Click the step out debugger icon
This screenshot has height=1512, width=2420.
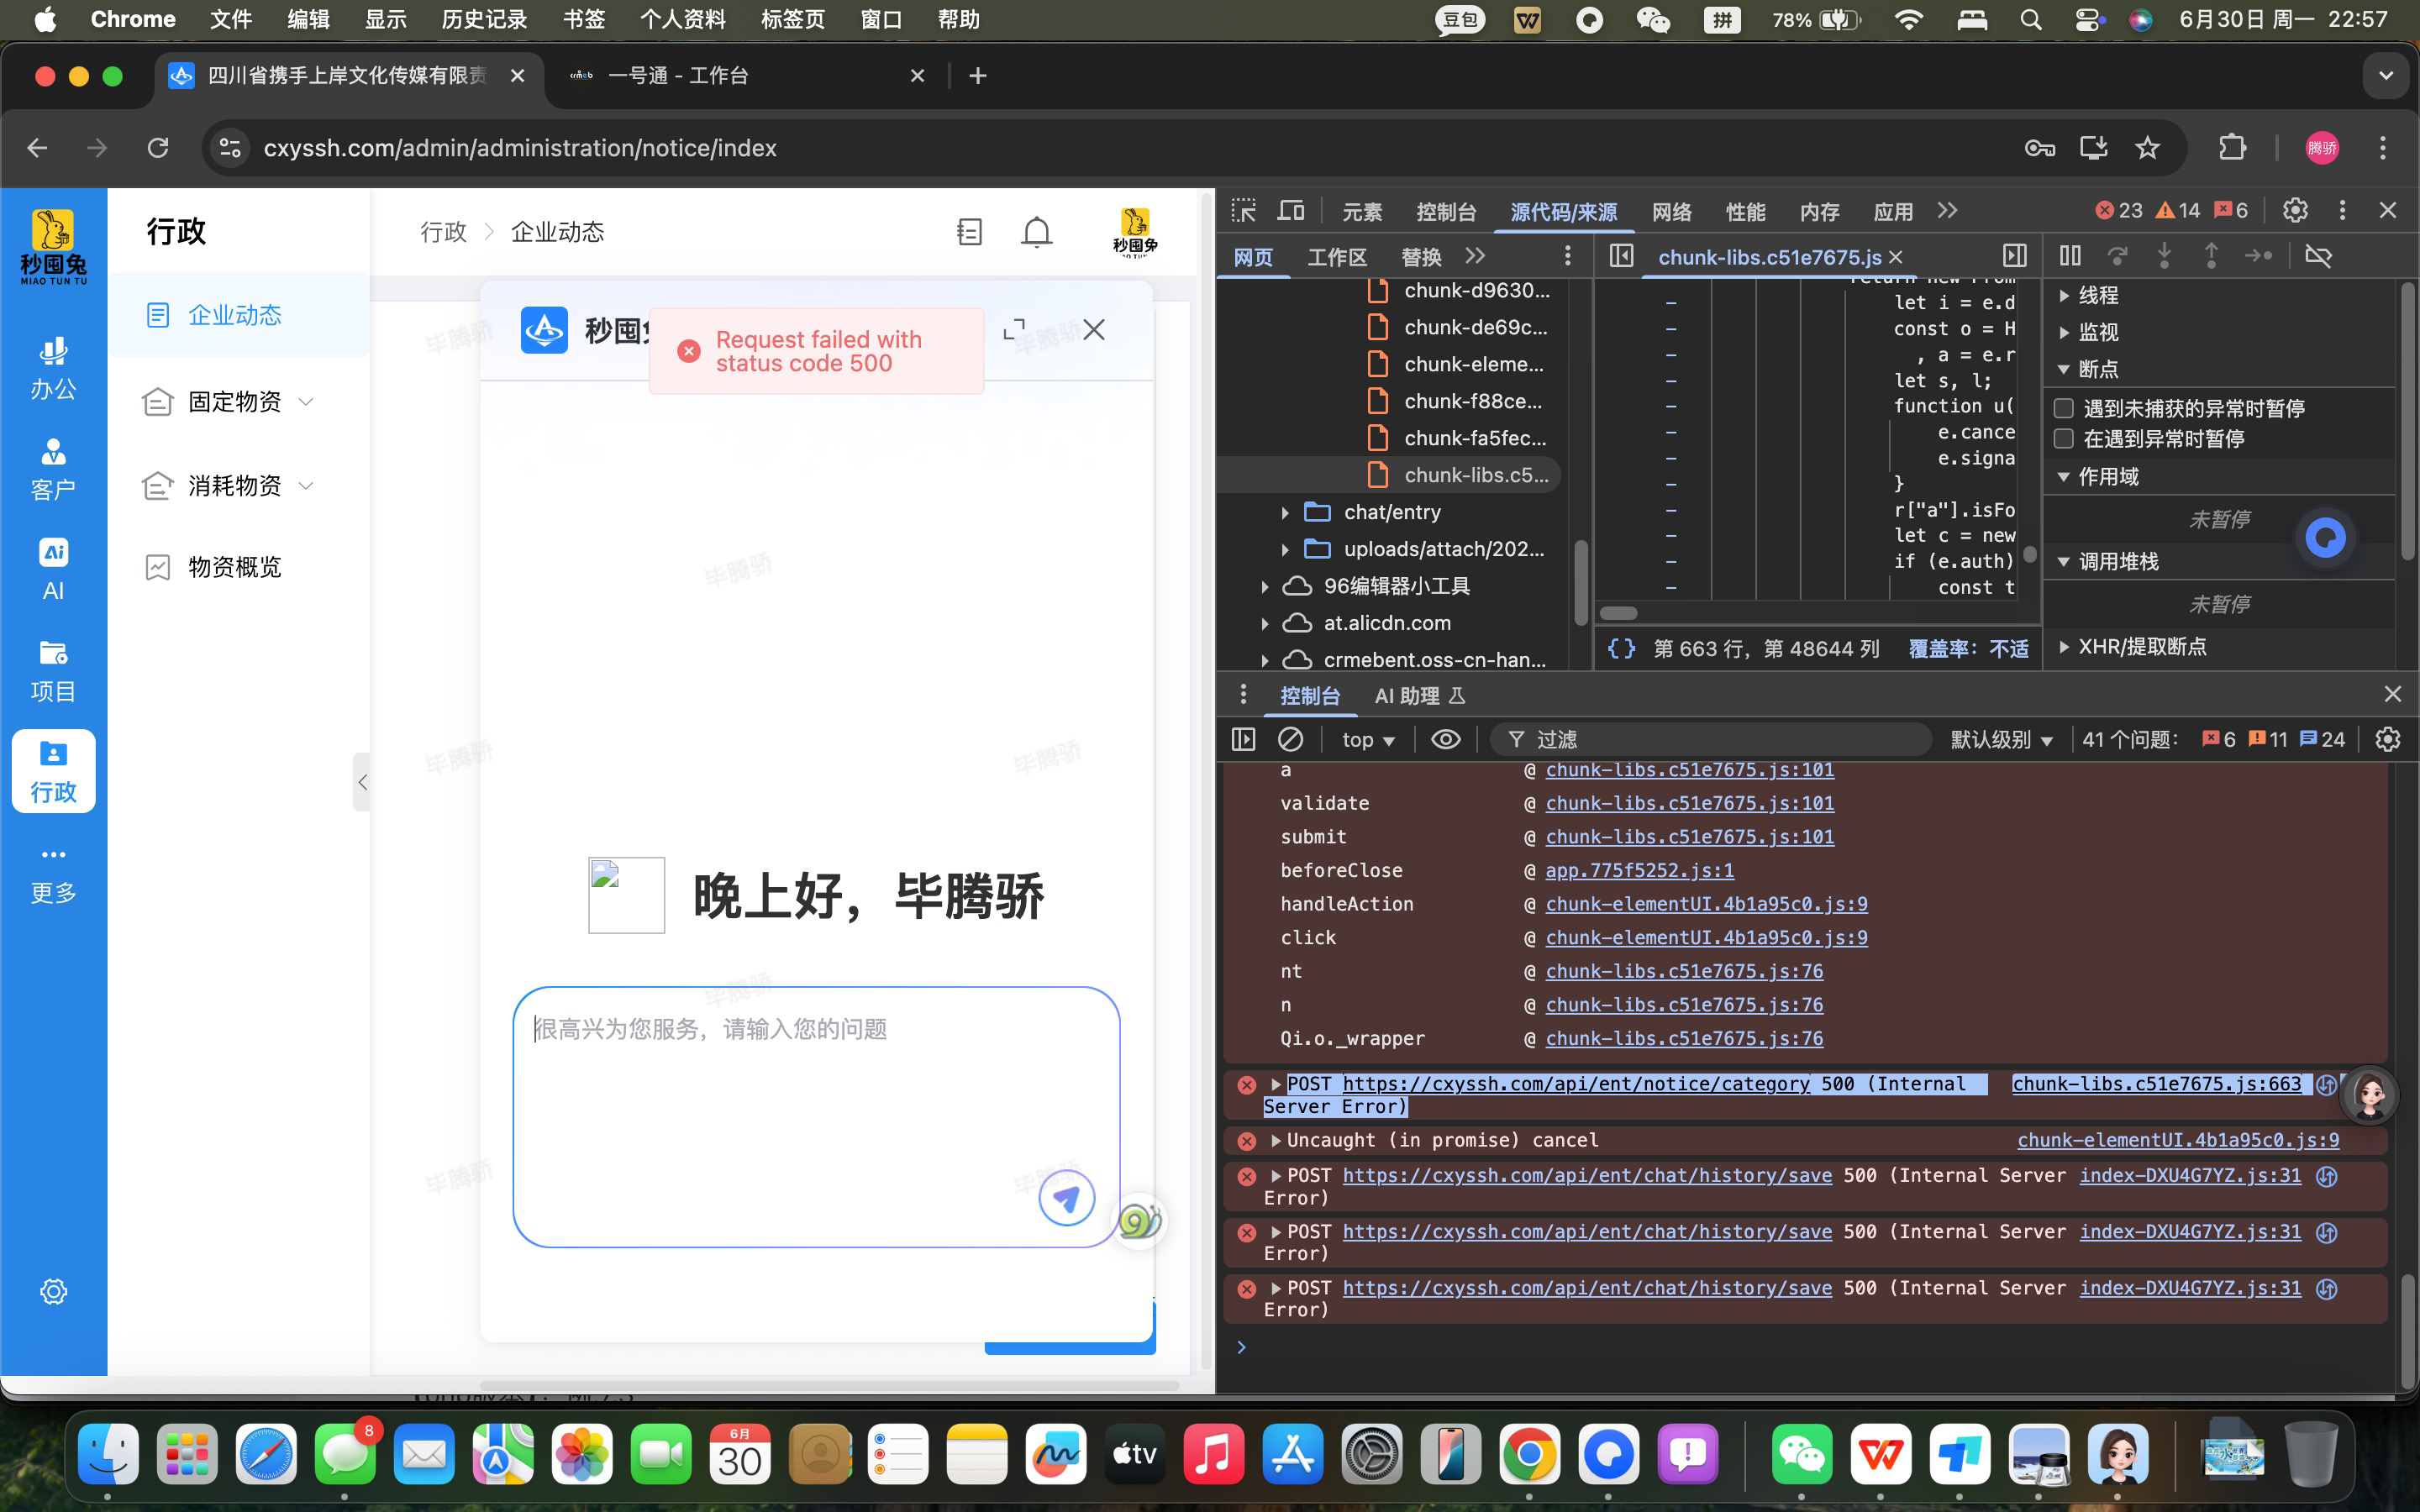pos(2211,256)
